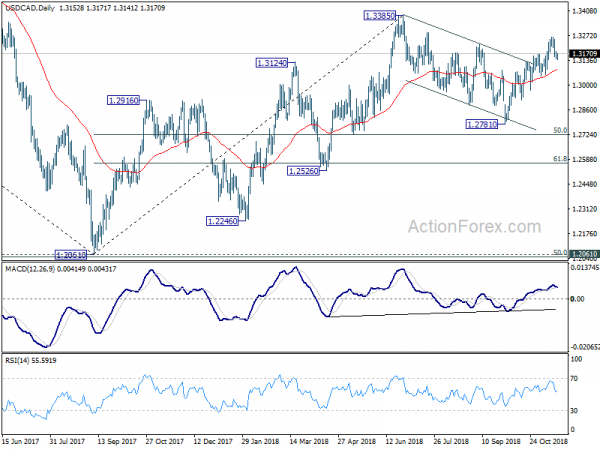The height and width of the screenshot is (450, 600).
Task: Click the 1.21760 price axis value
Action: [584, 234]
